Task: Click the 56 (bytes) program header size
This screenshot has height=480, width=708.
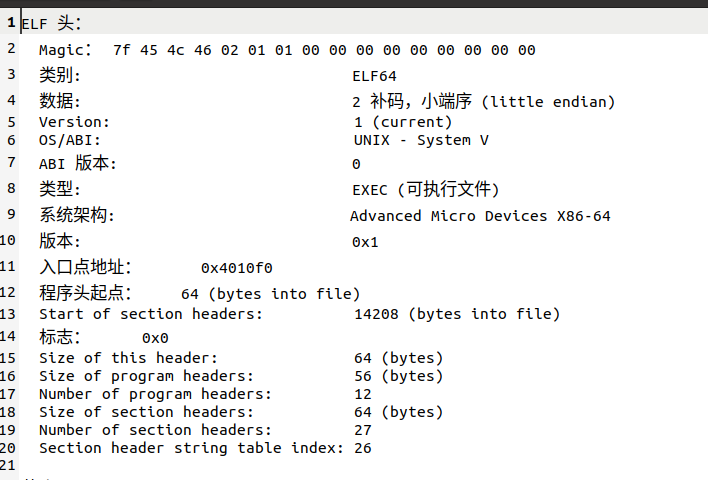Action: pos(399,376)
